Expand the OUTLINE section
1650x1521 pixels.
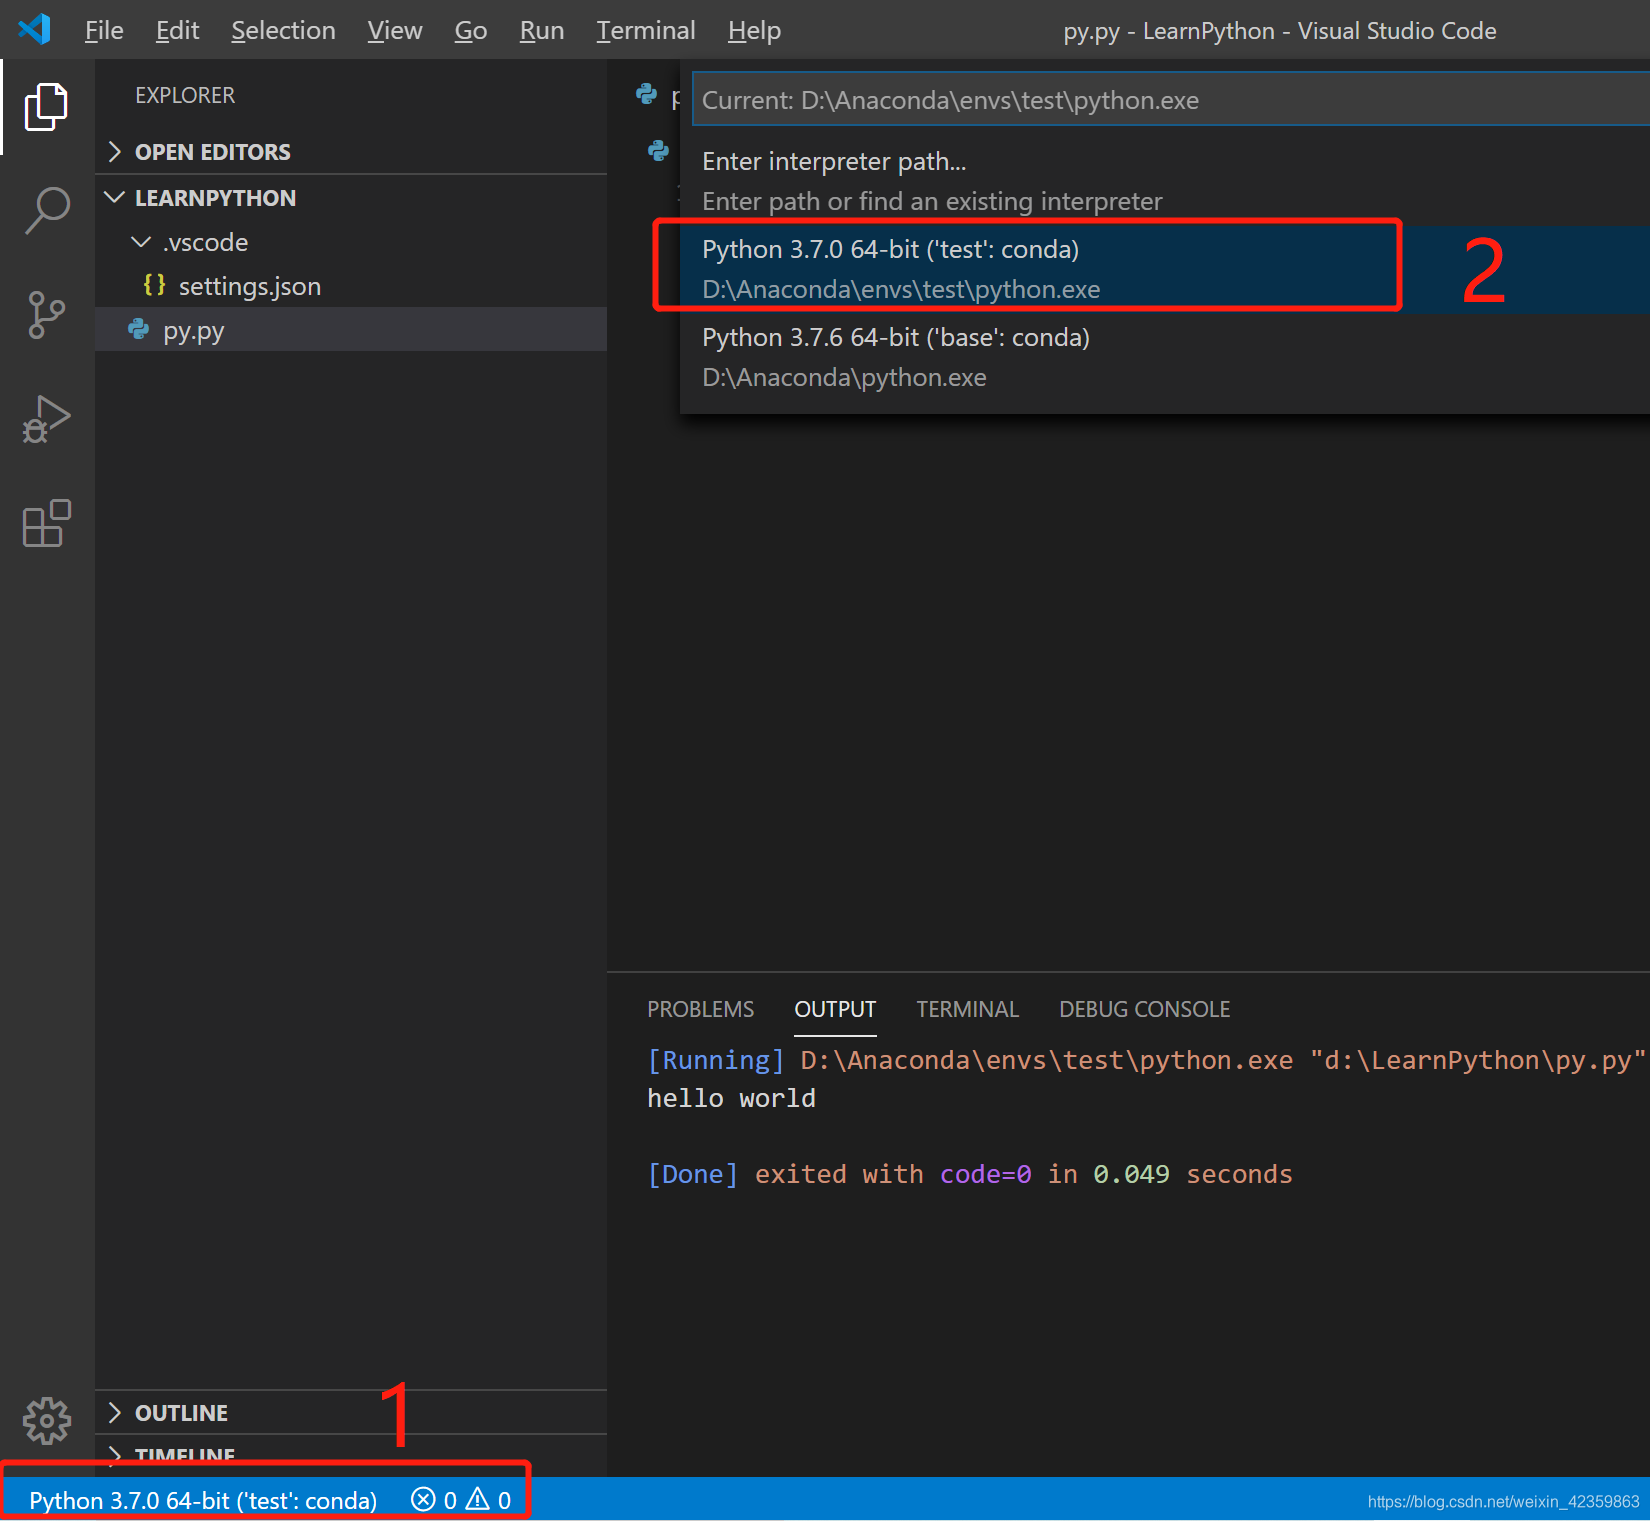[x=350, y=1412]
